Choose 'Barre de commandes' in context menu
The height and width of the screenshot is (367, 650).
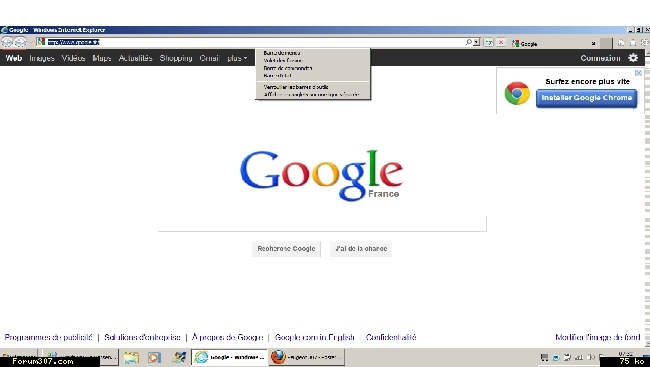[x=313, y=68]
